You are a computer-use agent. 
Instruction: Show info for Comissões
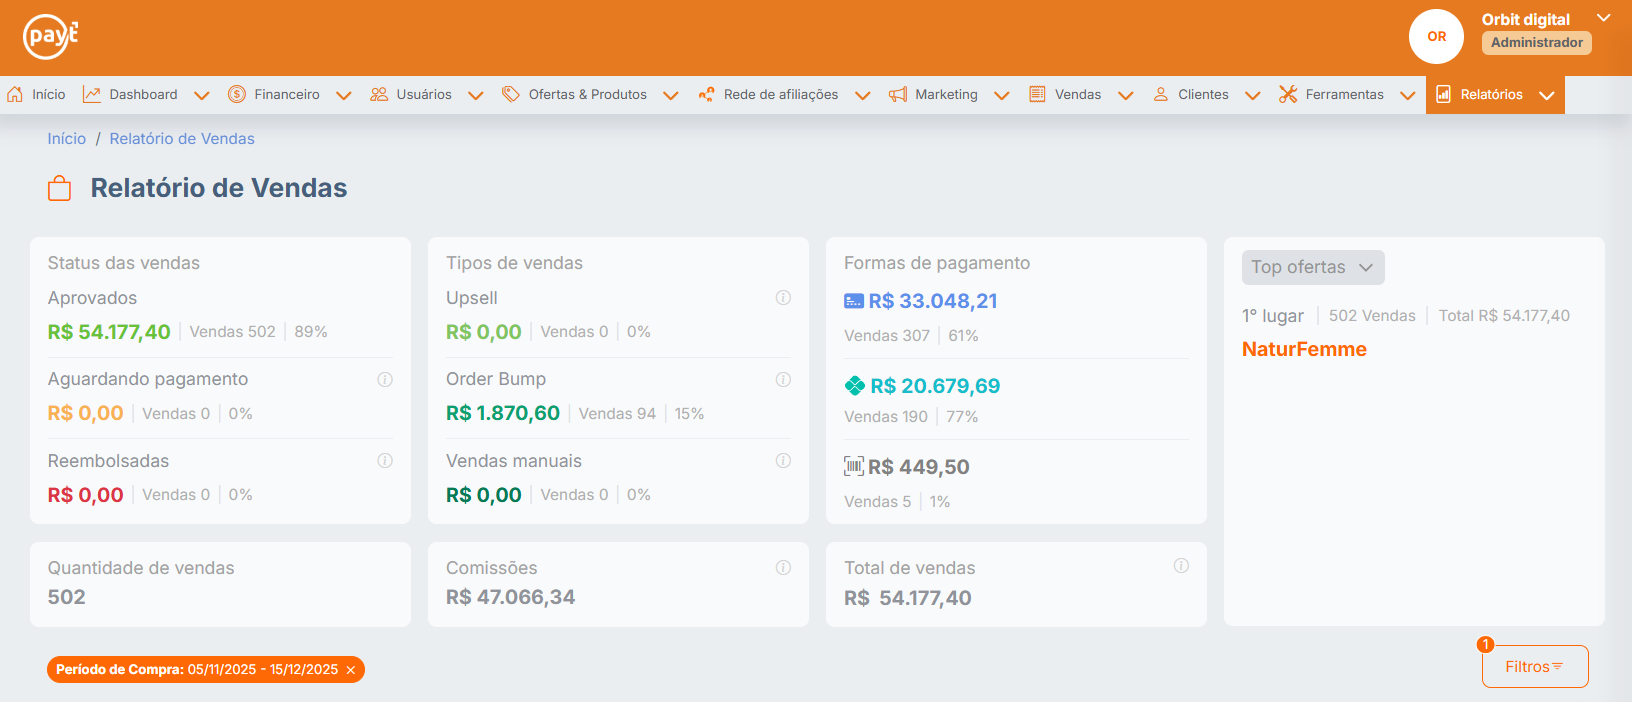783,568
